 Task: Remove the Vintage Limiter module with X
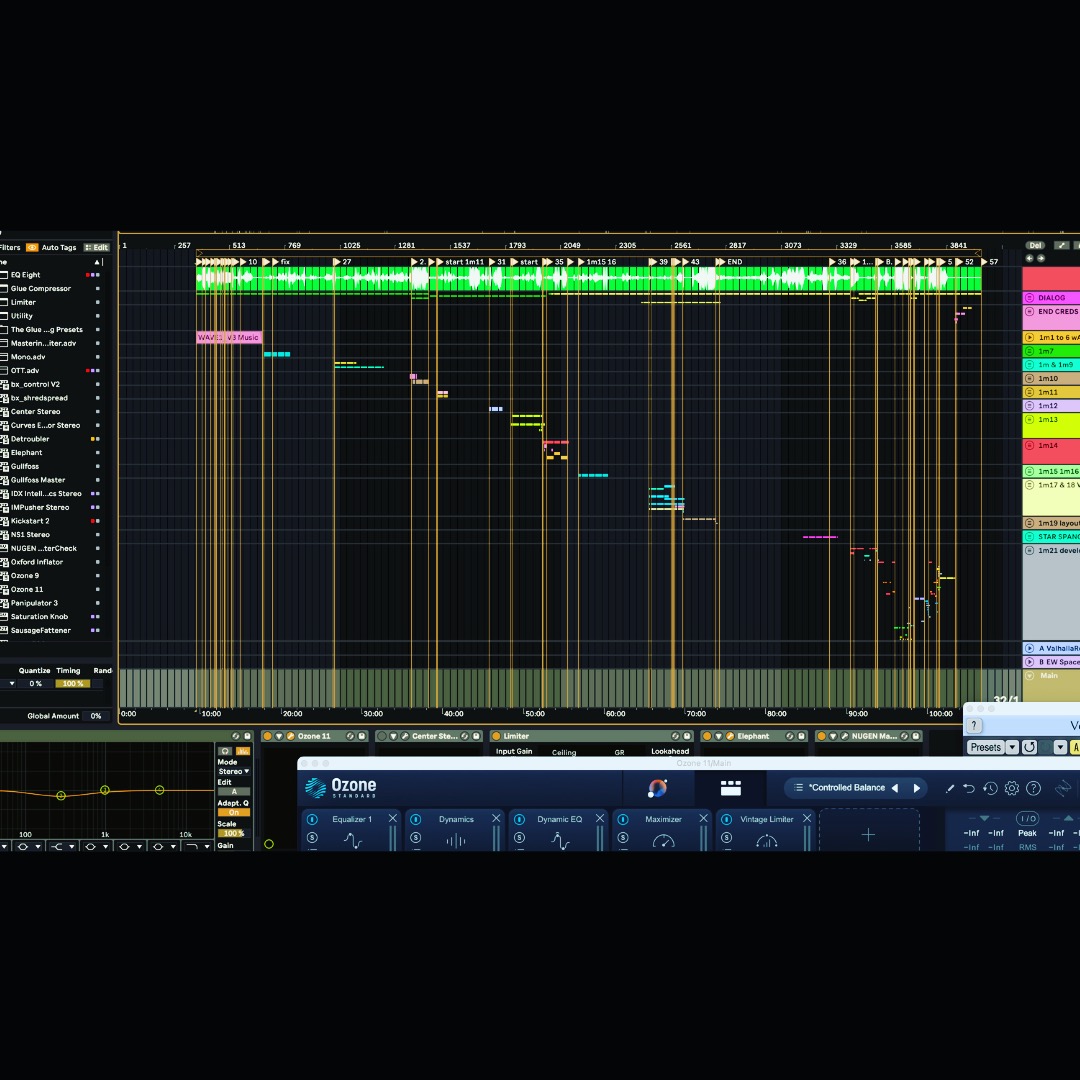click(807, 818)
